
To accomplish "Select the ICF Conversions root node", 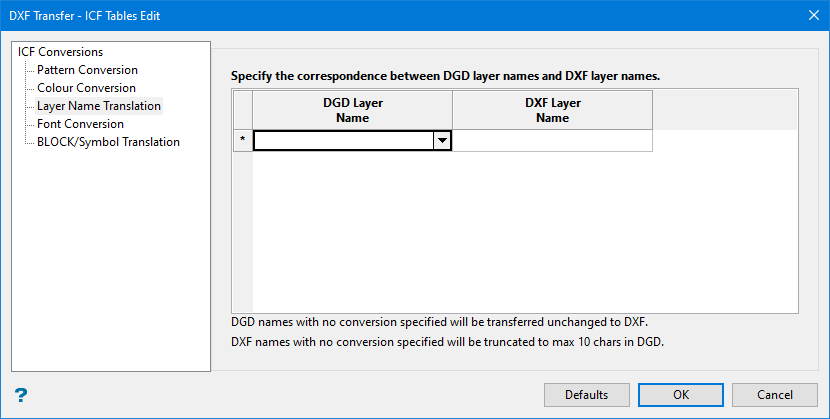I will coord(60,52).
